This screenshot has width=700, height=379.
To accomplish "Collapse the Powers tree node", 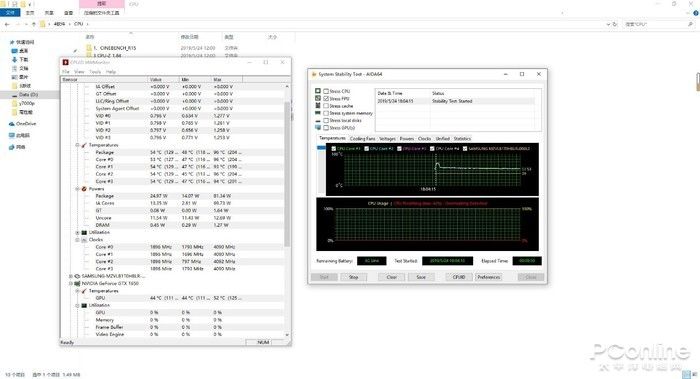I will (x=77, y=189).
